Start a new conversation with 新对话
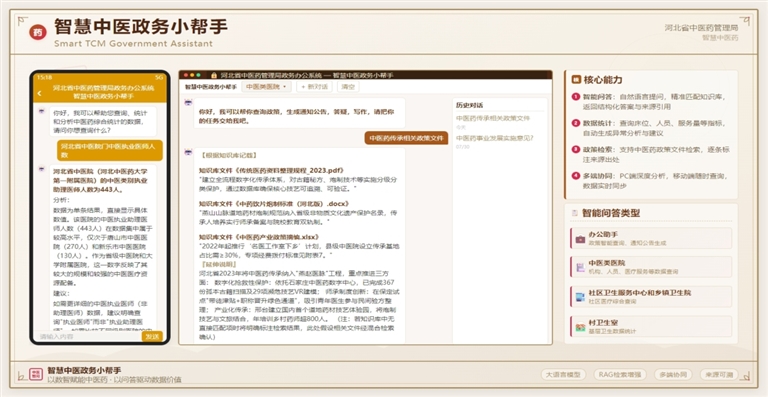This screenshot has height=397, width=768. click(x=314, y=87)
